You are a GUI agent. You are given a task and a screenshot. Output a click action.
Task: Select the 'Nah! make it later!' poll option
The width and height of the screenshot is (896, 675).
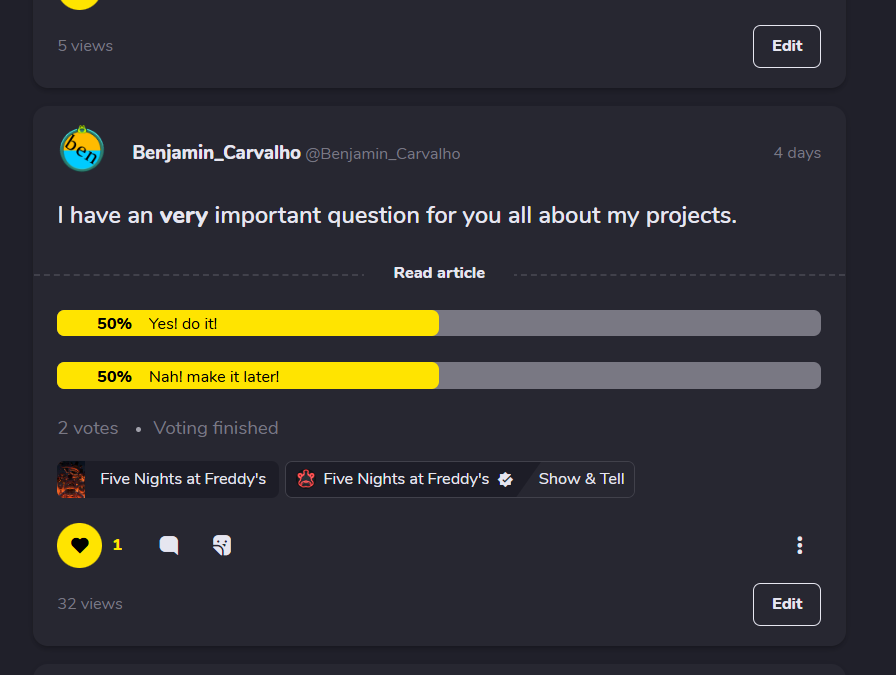214,376
